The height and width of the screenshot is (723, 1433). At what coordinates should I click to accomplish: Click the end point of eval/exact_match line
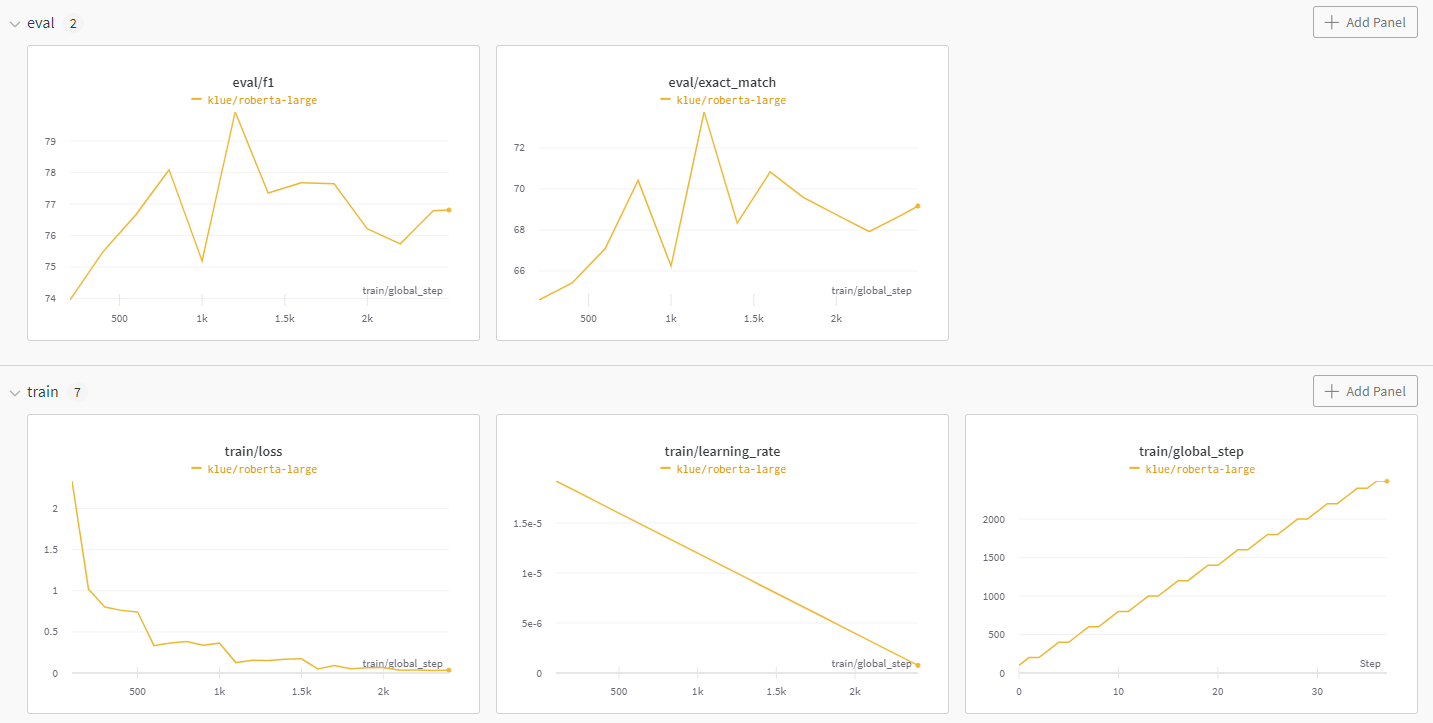tap(918, 206)
